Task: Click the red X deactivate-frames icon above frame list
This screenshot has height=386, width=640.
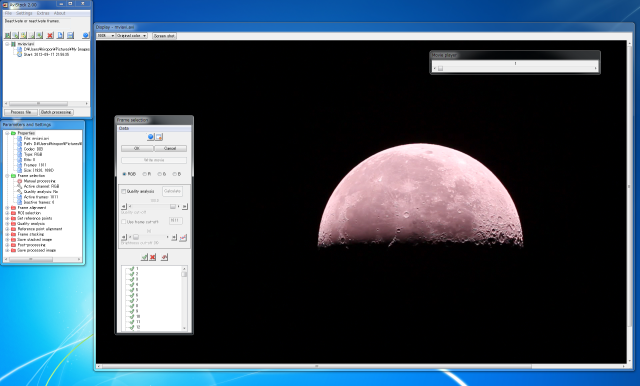Action: [153, 257]
